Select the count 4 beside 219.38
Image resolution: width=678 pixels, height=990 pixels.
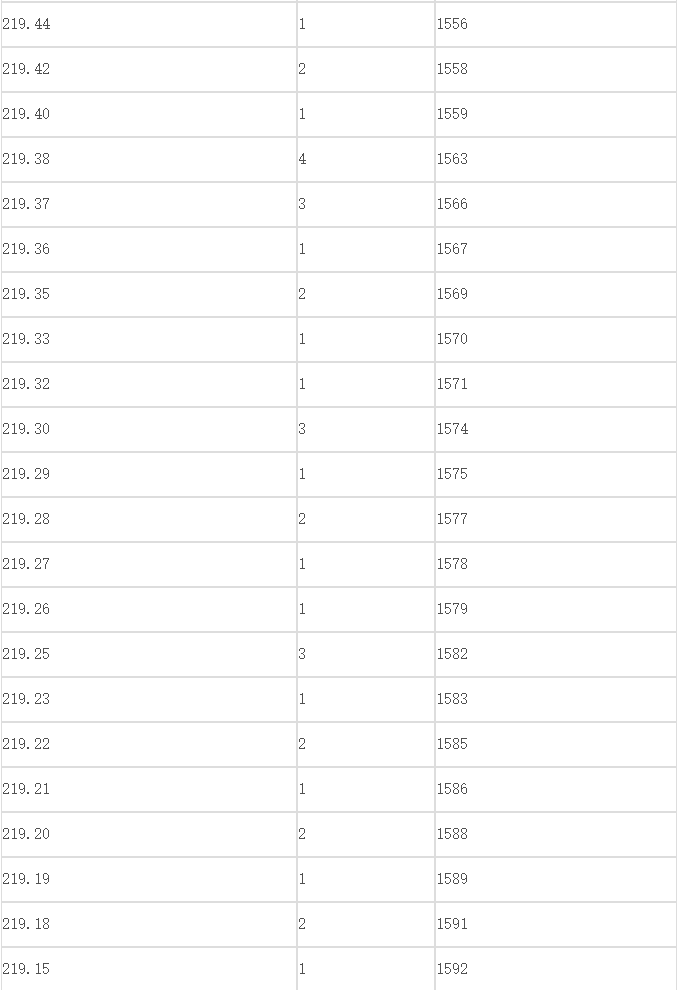pos(366,159)
